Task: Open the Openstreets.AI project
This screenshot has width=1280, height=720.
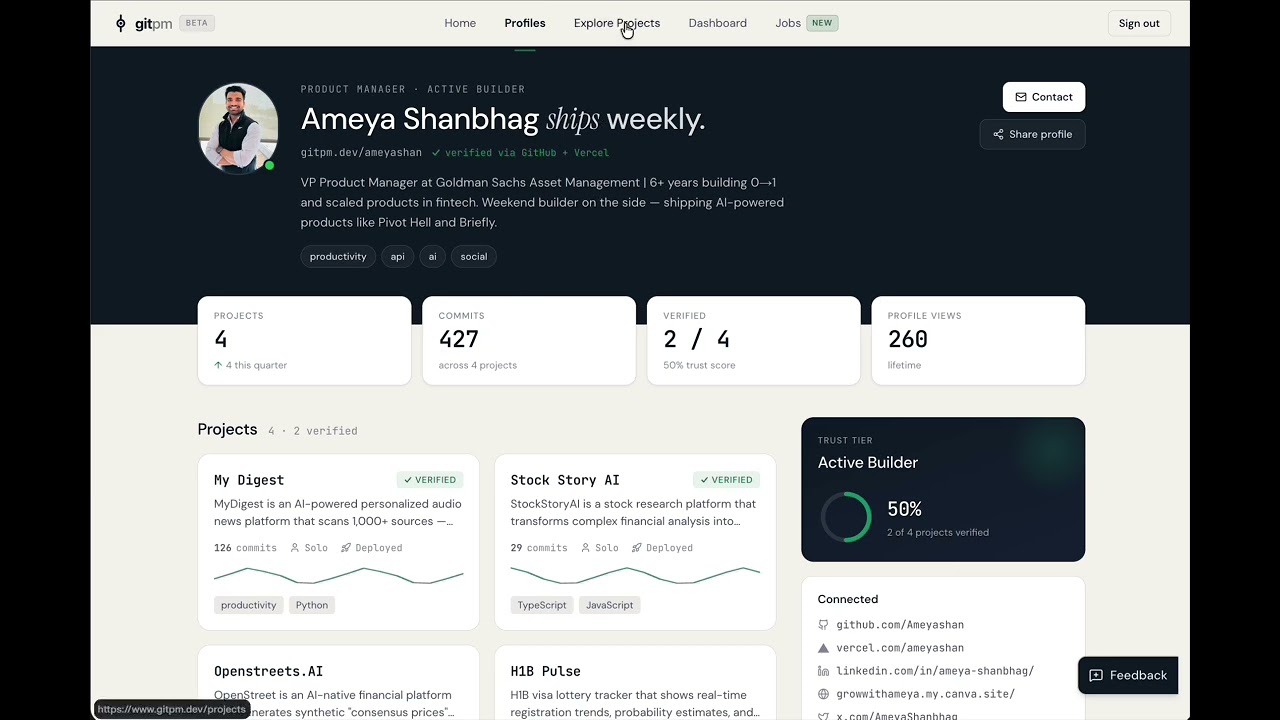Action: pos(268,671)
